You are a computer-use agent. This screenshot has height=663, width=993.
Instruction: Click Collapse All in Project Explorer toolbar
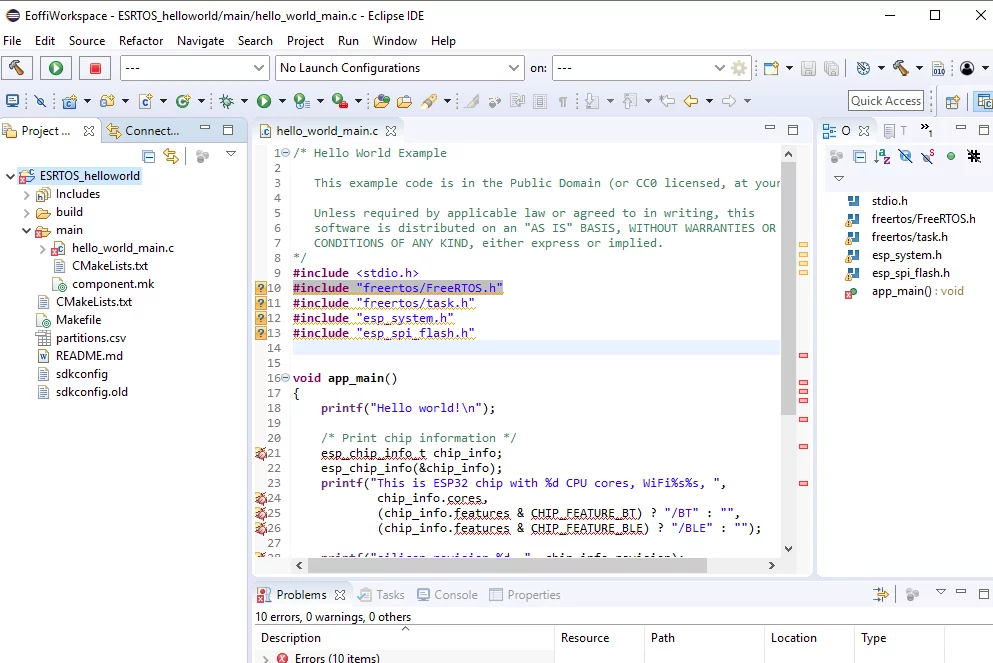[148, 156]
